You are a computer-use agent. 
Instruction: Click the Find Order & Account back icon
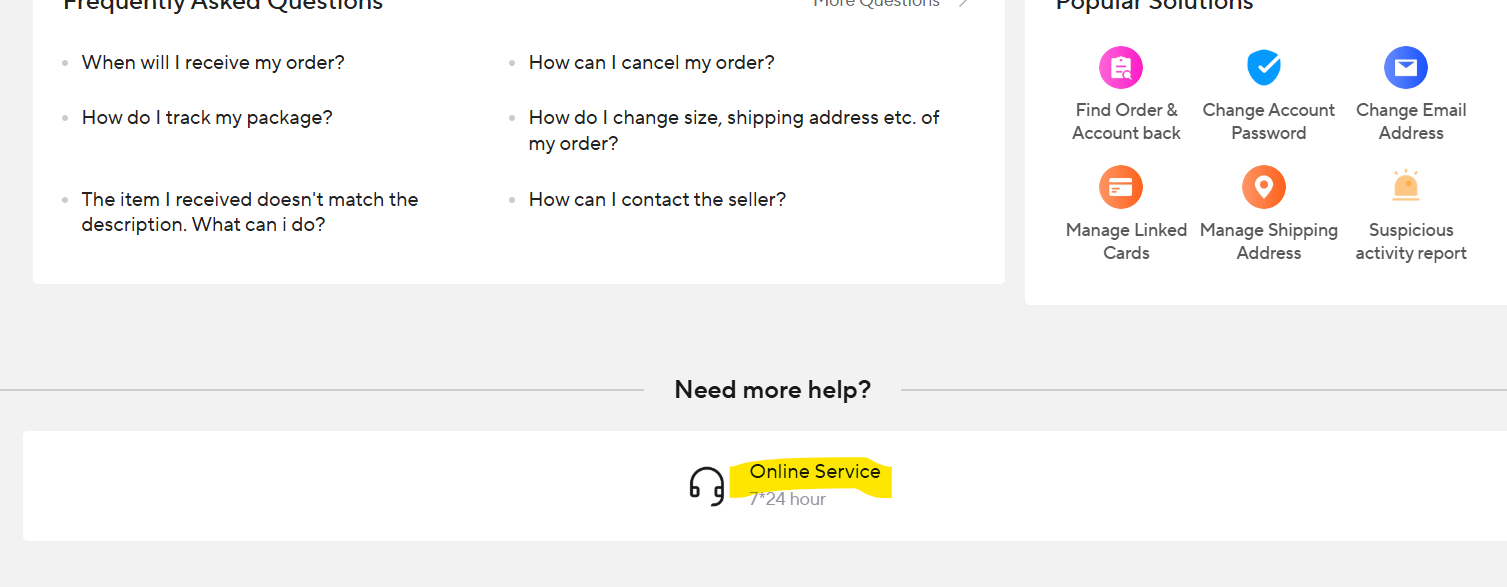[1121, 68]
